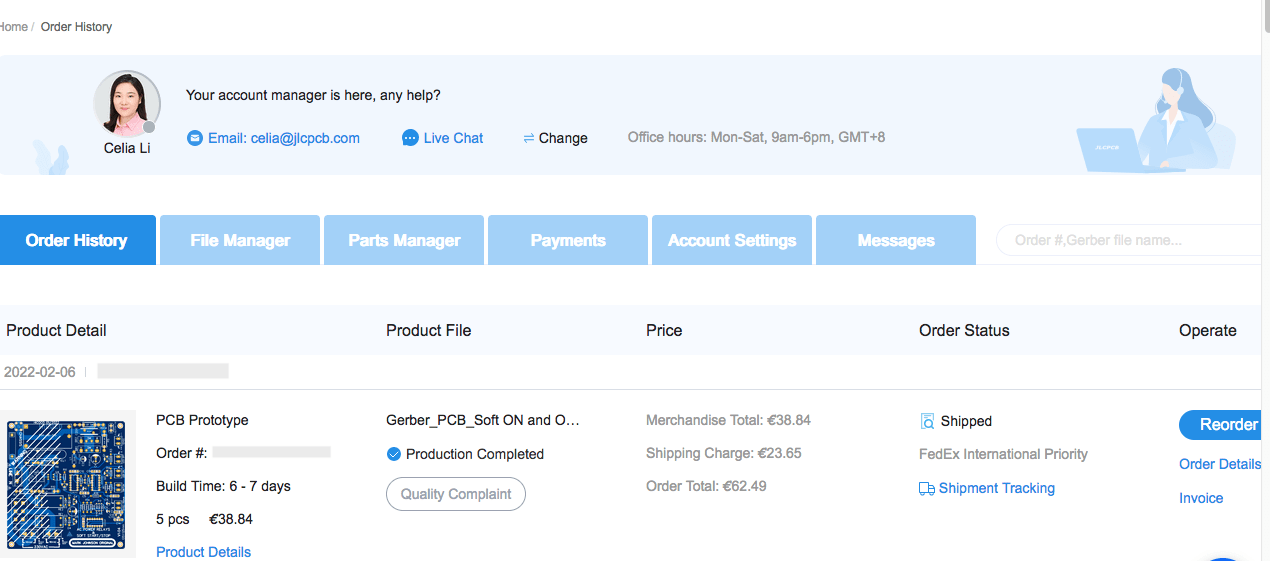Click the Change swap arrows icon
This screenshot has height=561, width=1270.
529,138
